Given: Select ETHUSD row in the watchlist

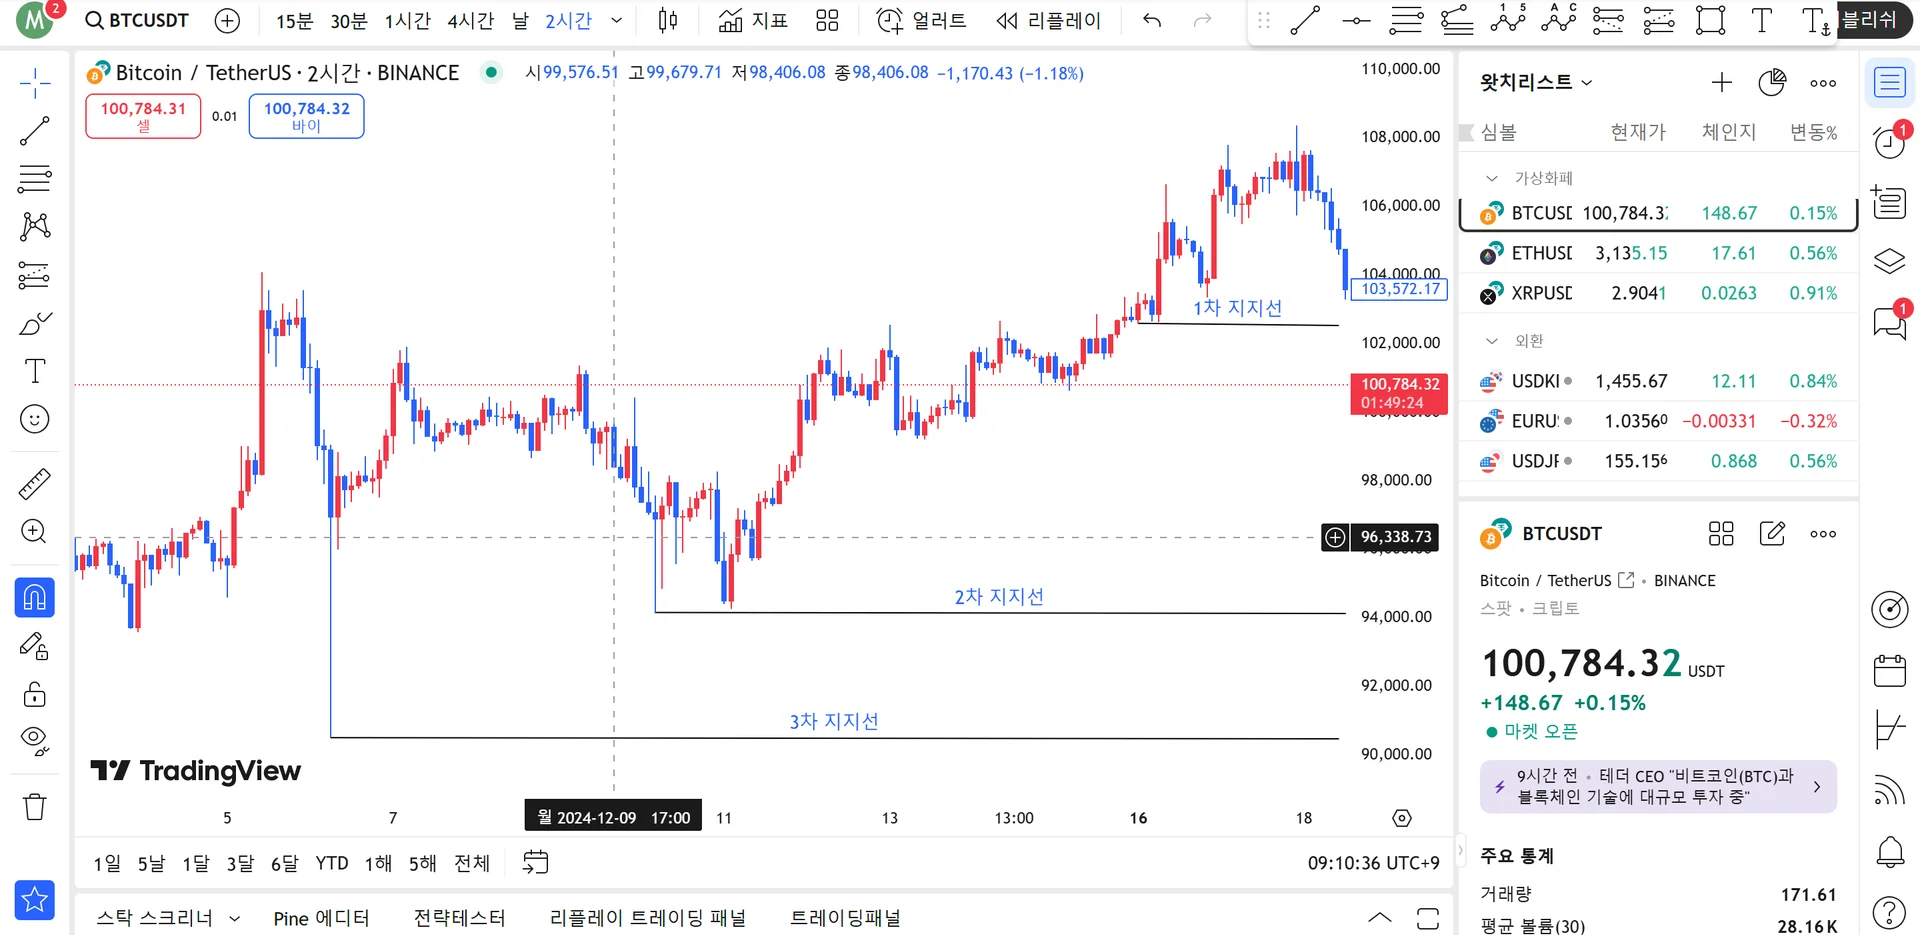Looking at the screenshot, I should click(1658, 253).
